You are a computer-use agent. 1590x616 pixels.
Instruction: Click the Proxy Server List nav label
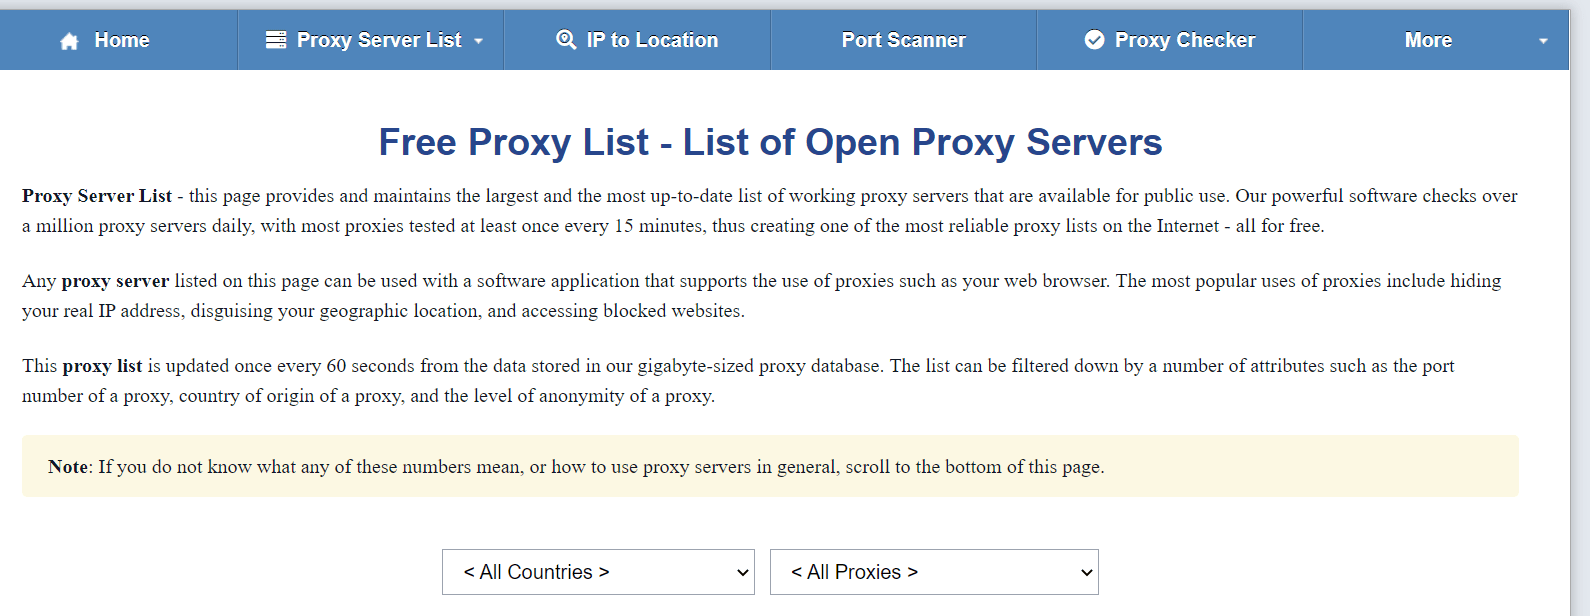(x=379, y=40)
